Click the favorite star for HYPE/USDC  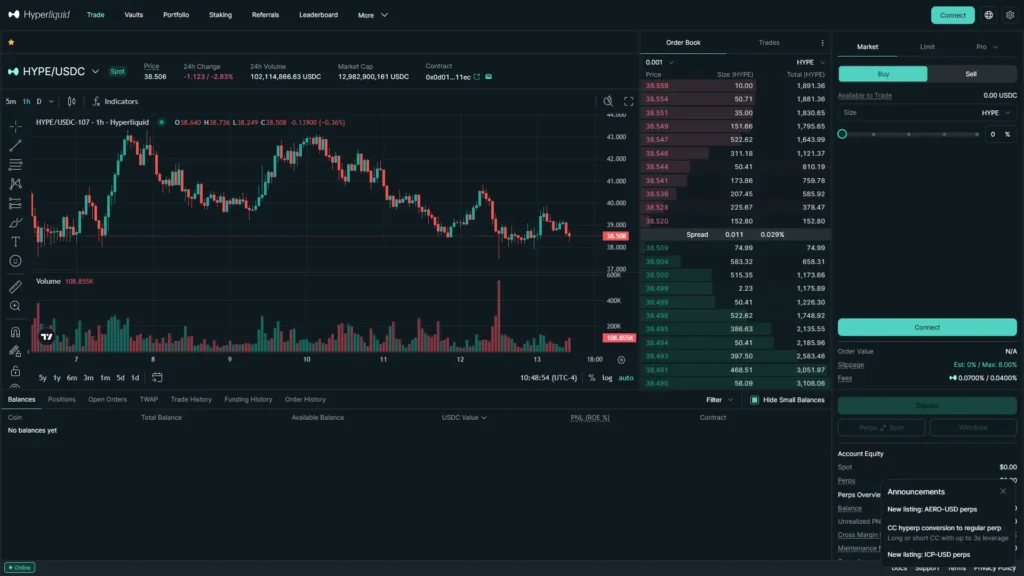coord(11,43)
